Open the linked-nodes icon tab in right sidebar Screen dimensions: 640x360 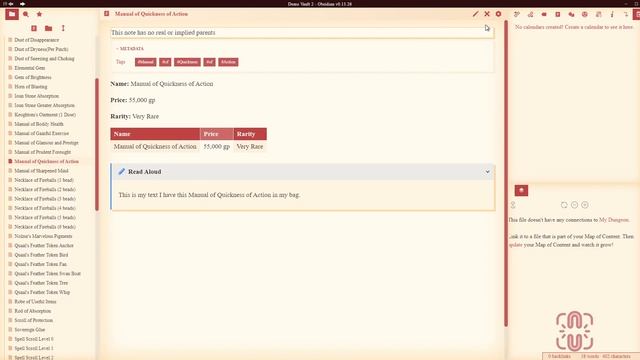click(x=530, y=14)
